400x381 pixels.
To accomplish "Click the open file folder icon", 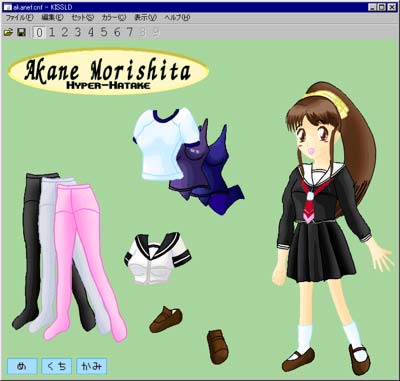I will (8, 32).
